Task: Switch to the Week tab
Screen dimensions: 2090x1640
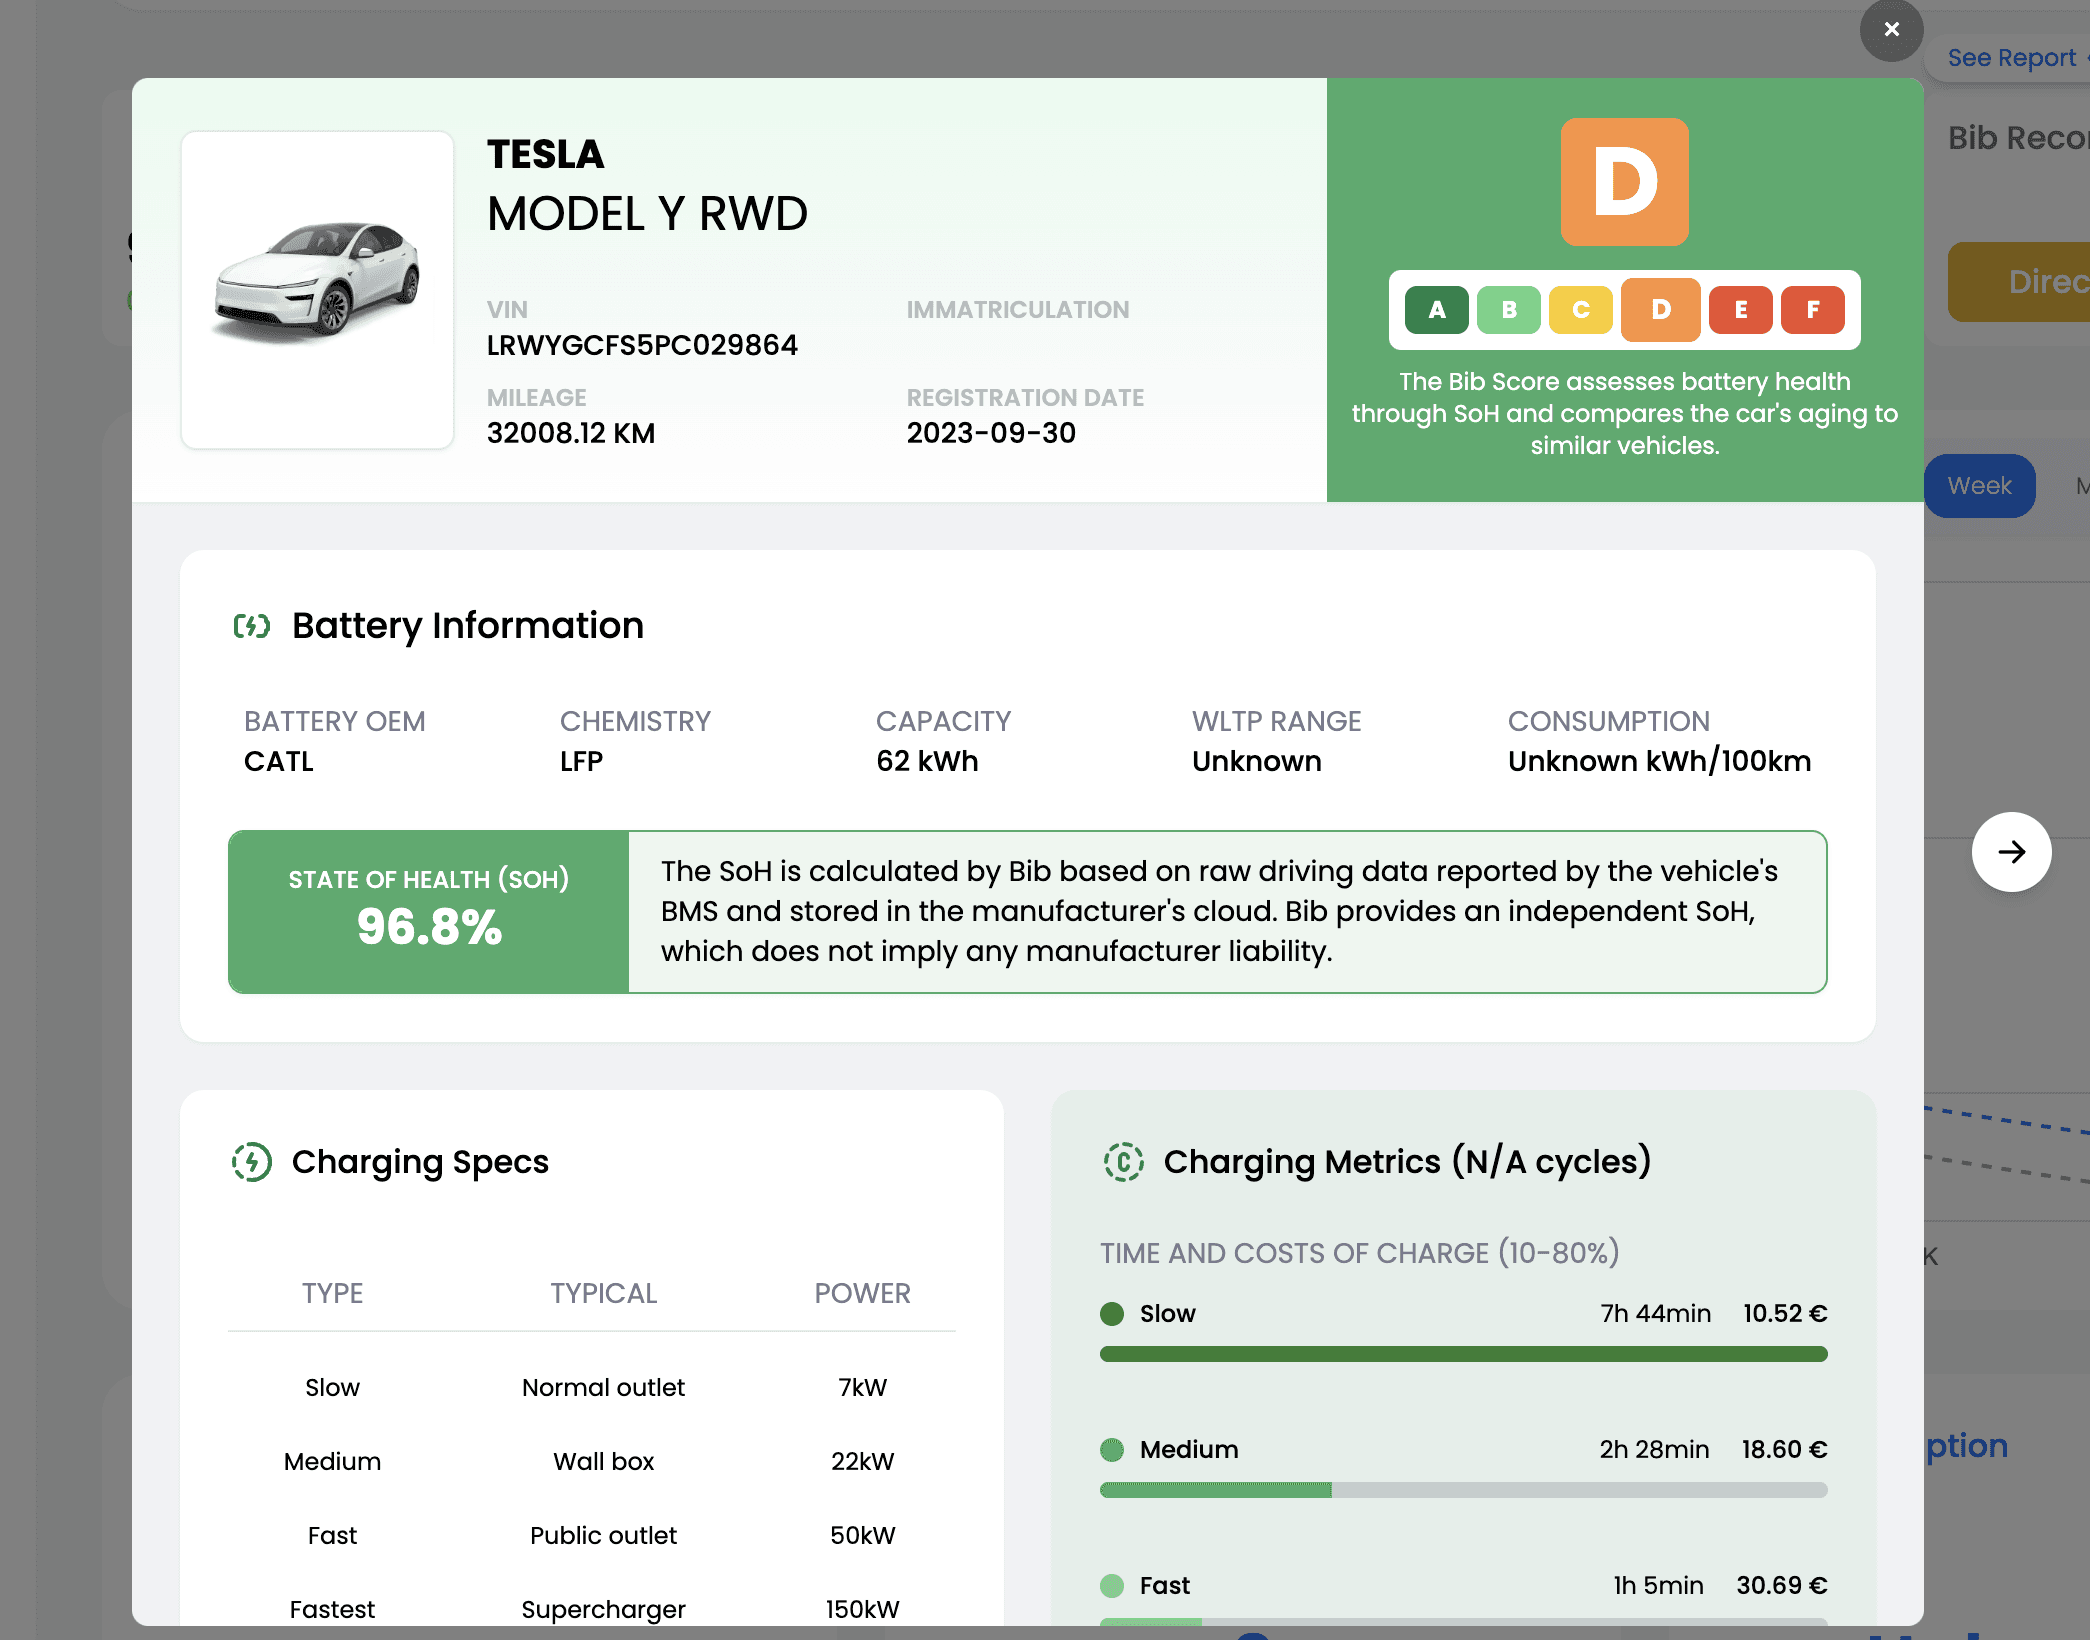Action: tap(1979, 486)
